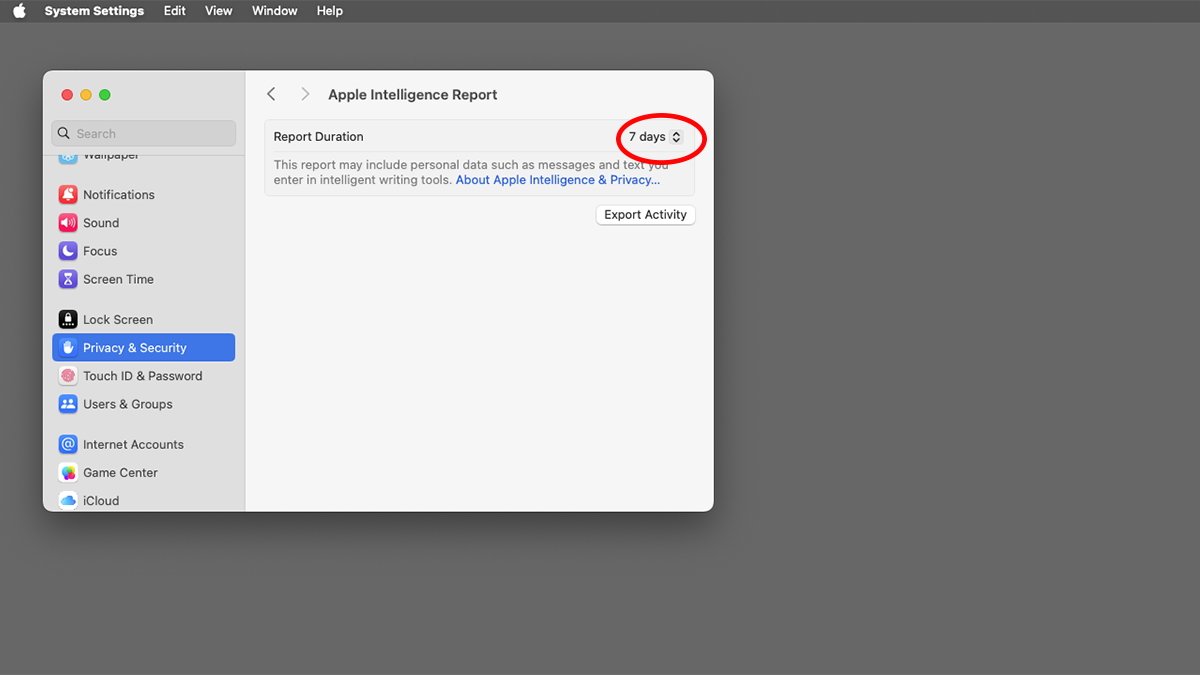Click into the Search field
The image size is (1200, 675).
point(144,133)
